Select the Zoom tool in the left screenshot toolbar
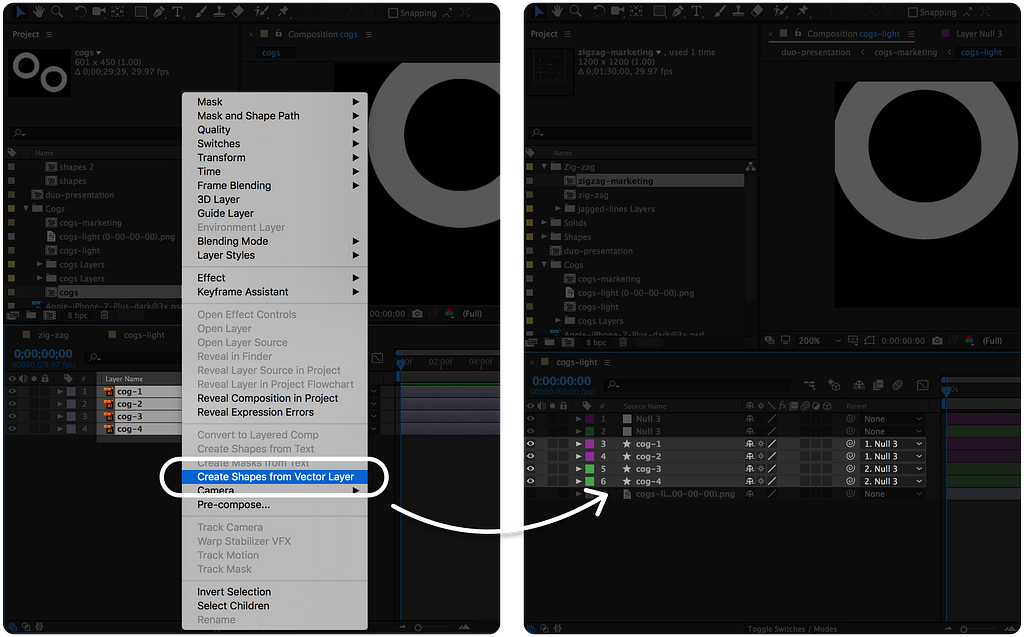This screenshot has height=637, width=1024. (57, 12)
